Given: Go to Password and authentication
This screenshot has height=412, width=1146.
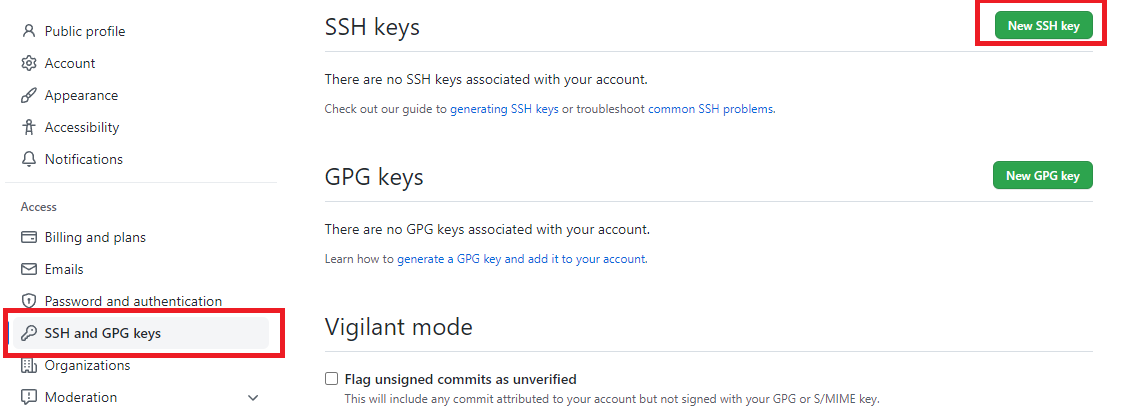Looking at the screenshot, I should click(133, 301).
